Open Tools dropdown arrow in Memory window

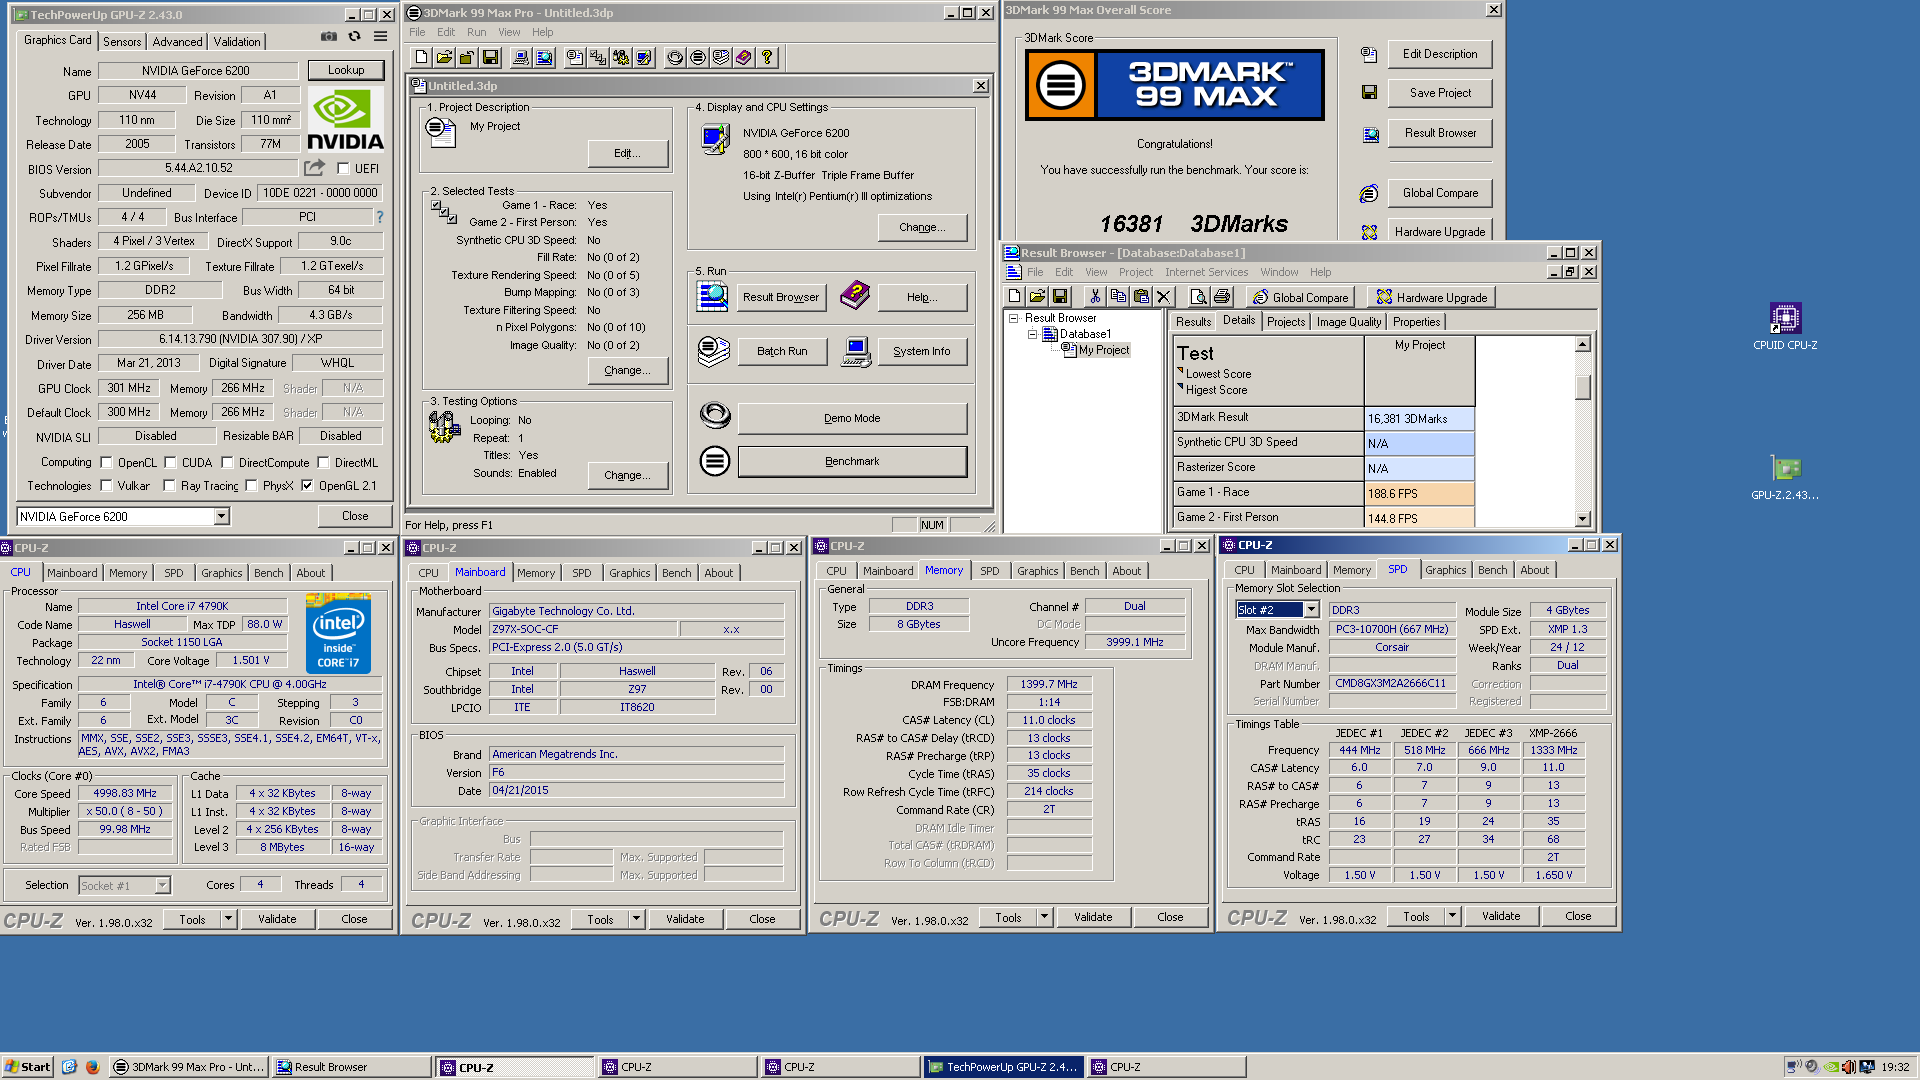click(1044, 917)
